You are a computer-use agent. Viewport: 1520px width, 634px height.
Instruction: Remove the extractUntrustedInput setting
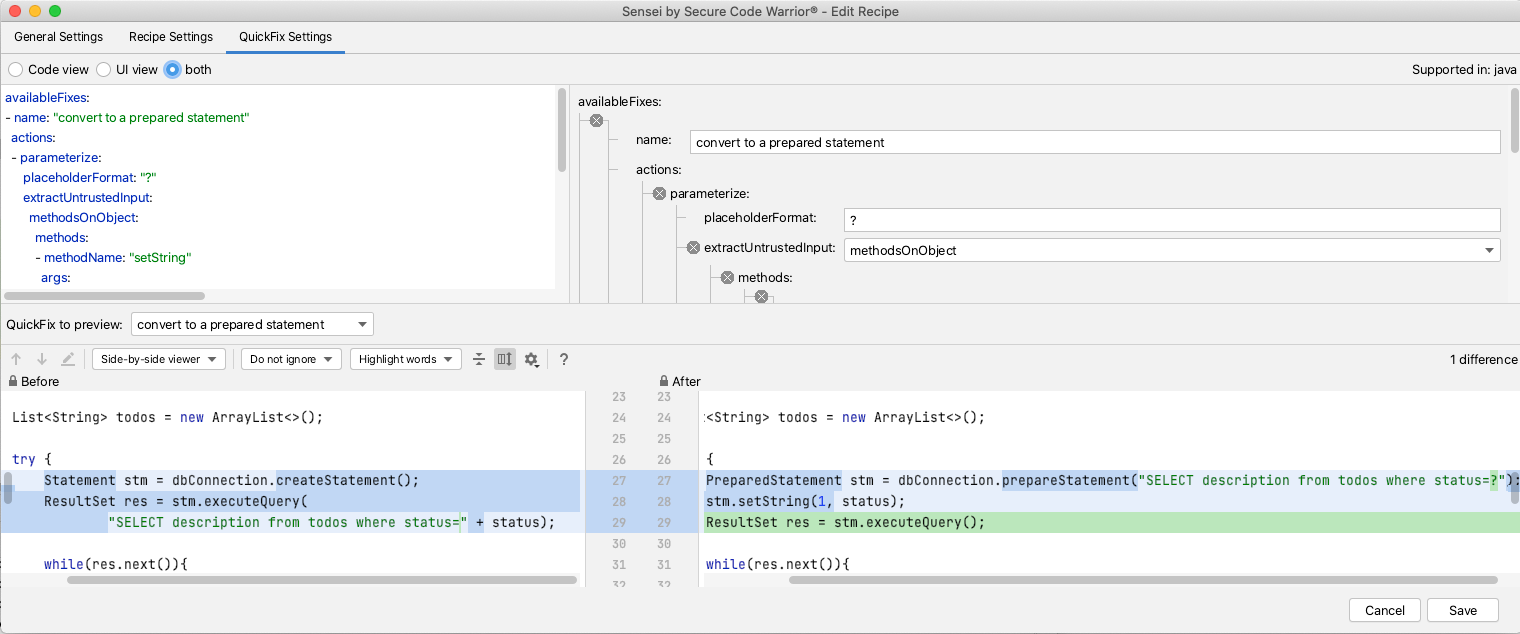click(693, 248)
